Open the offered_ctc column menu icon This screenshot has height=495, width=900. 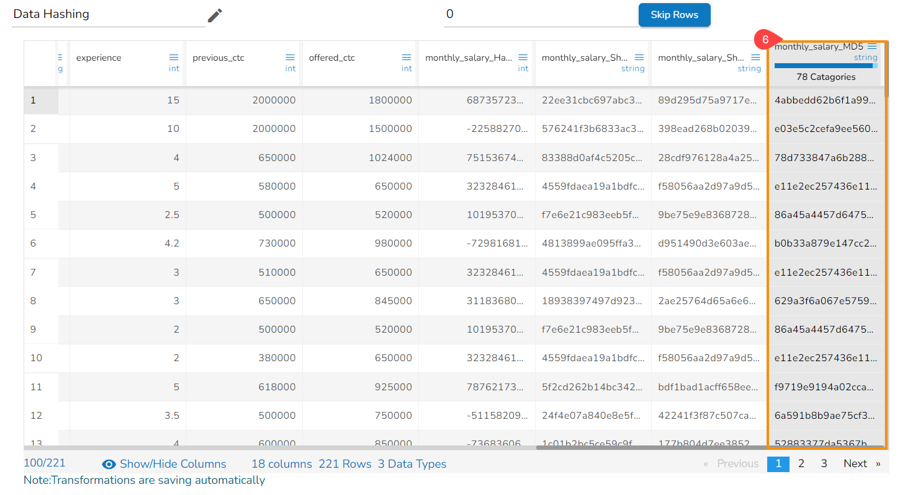406,58
